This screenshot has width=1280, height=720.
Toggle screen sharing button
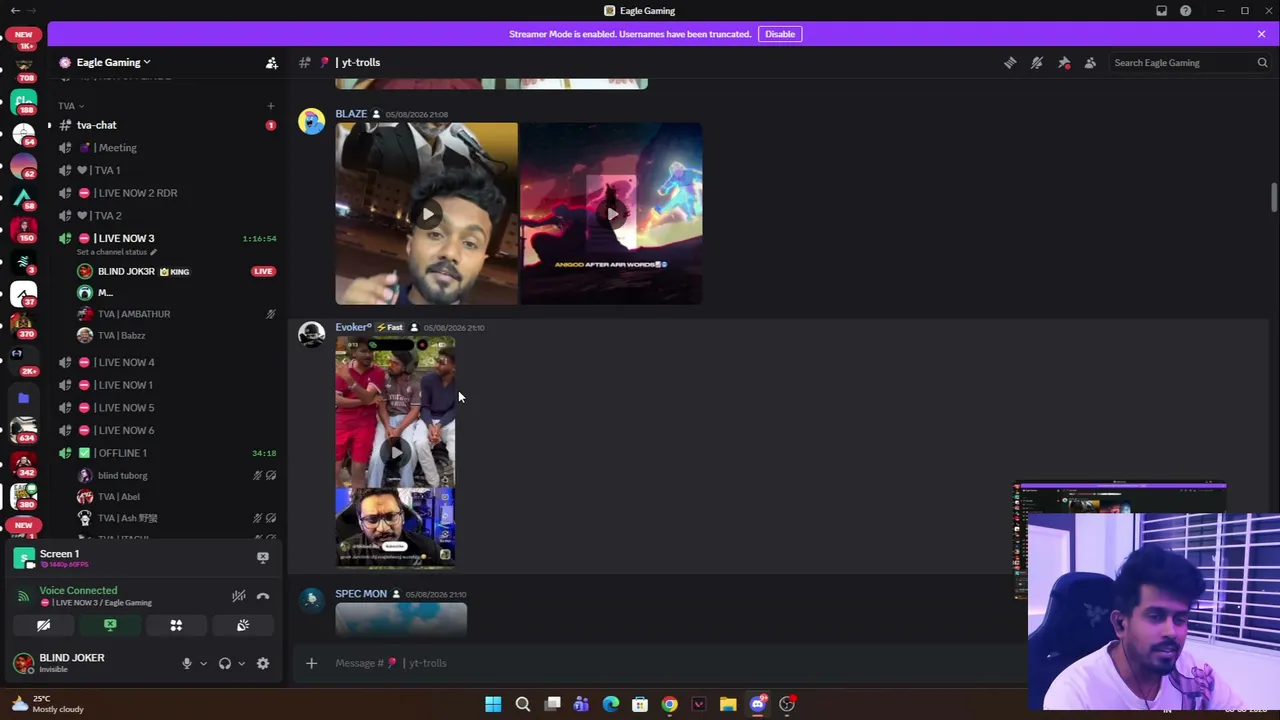pos(110,625)
